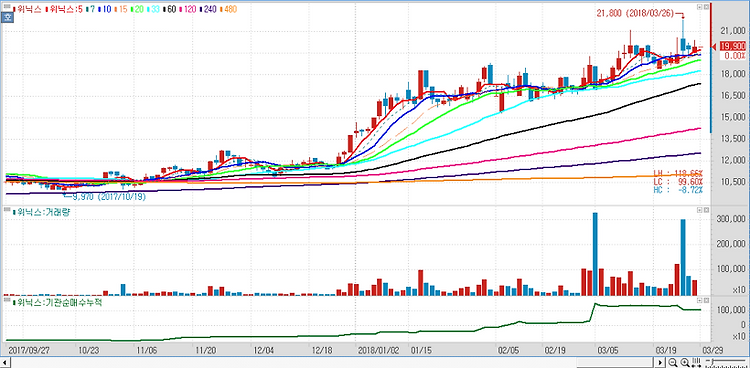Viewport: 750px width, 368px height.
Task: Click the 2018/01/02 date axis label
Action: point(378,349)
